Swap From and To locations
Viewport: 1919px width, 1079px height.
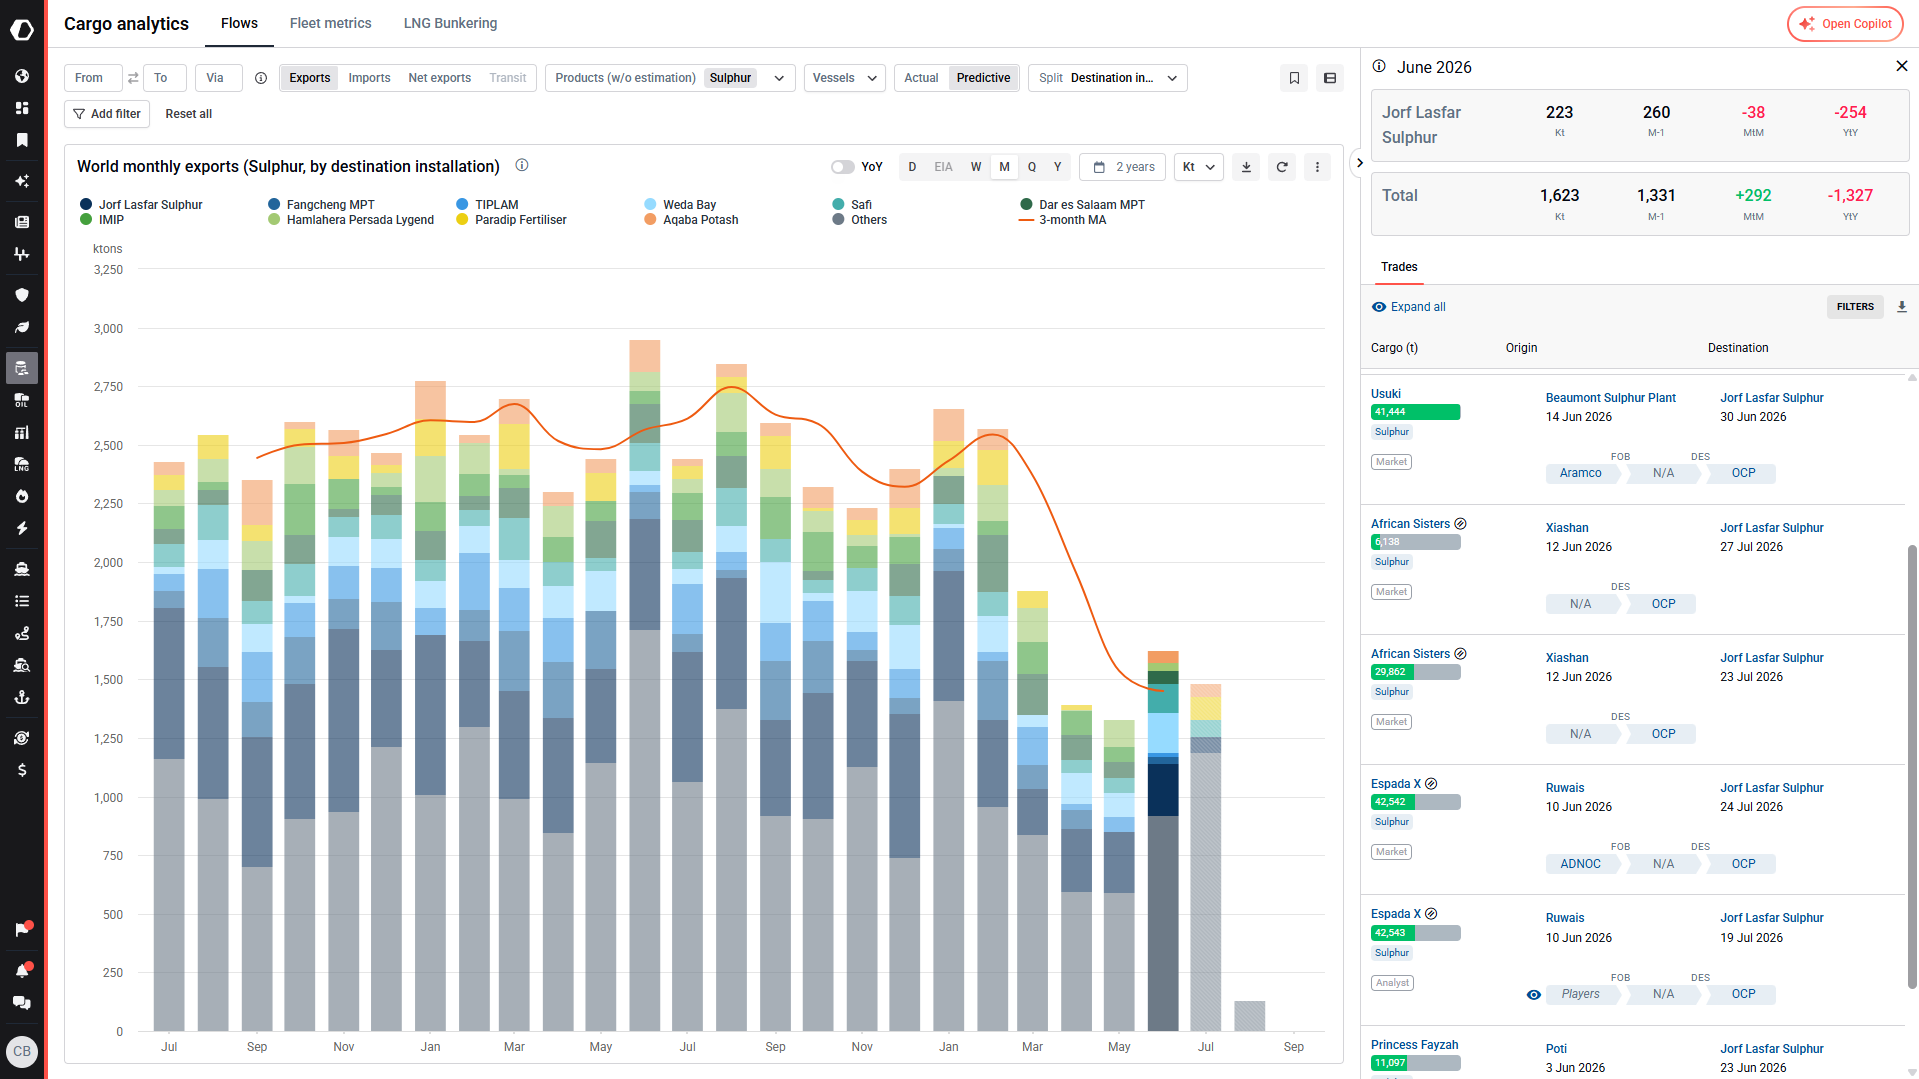click(133, 78)
